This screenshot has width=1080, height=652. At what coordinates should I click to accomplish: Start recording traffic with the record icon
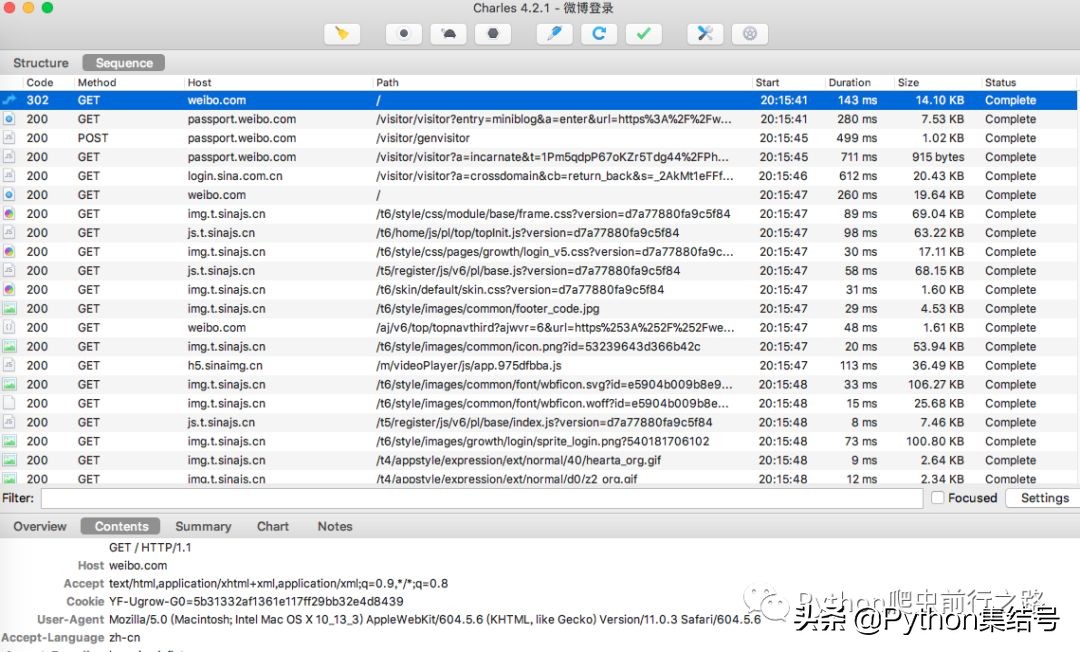coord(403,33)
